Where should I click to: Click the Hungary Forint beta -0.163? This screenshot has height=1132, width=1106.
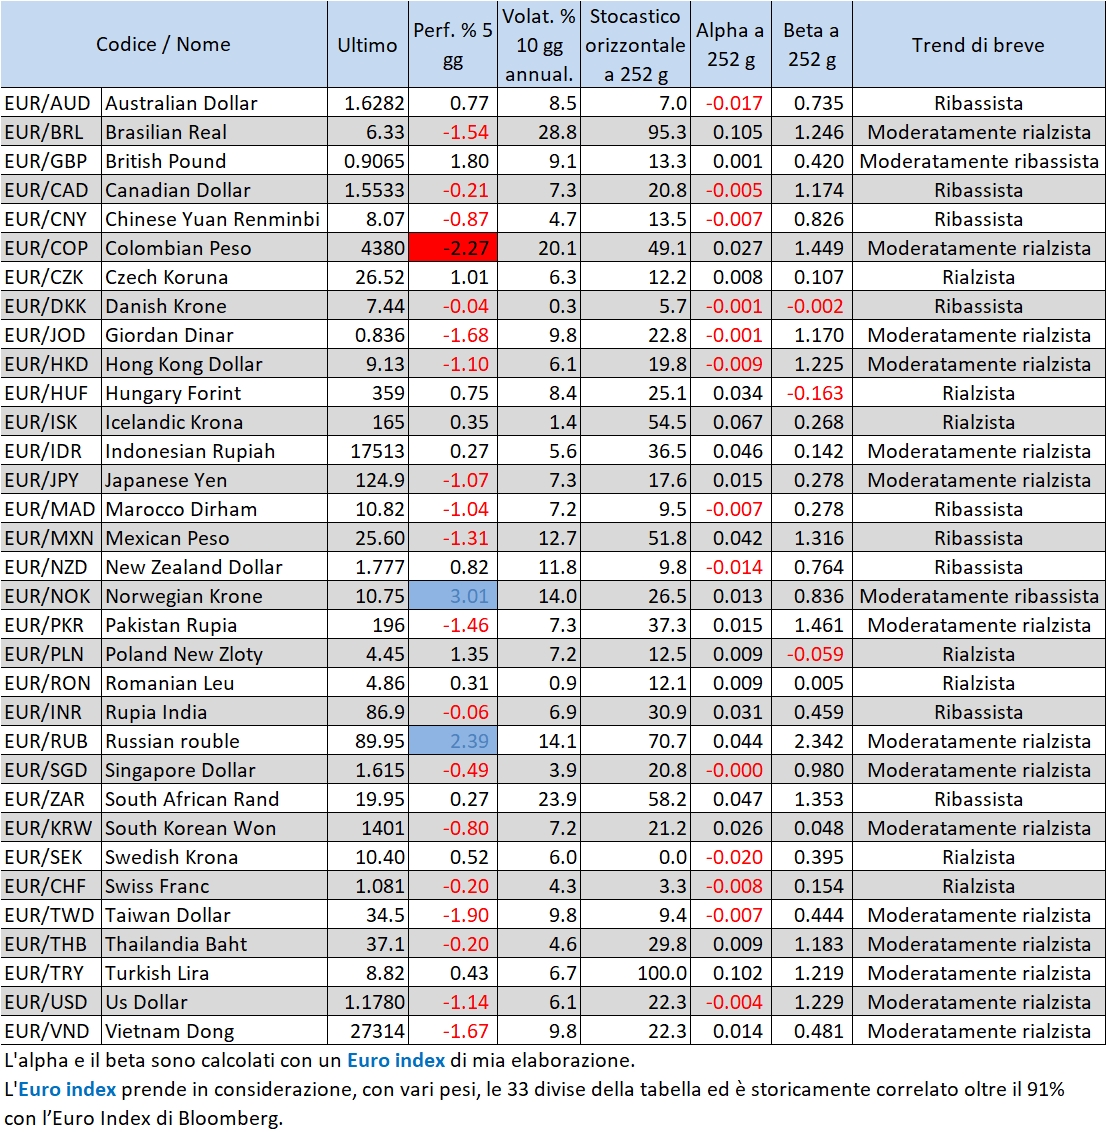(811, 393)
